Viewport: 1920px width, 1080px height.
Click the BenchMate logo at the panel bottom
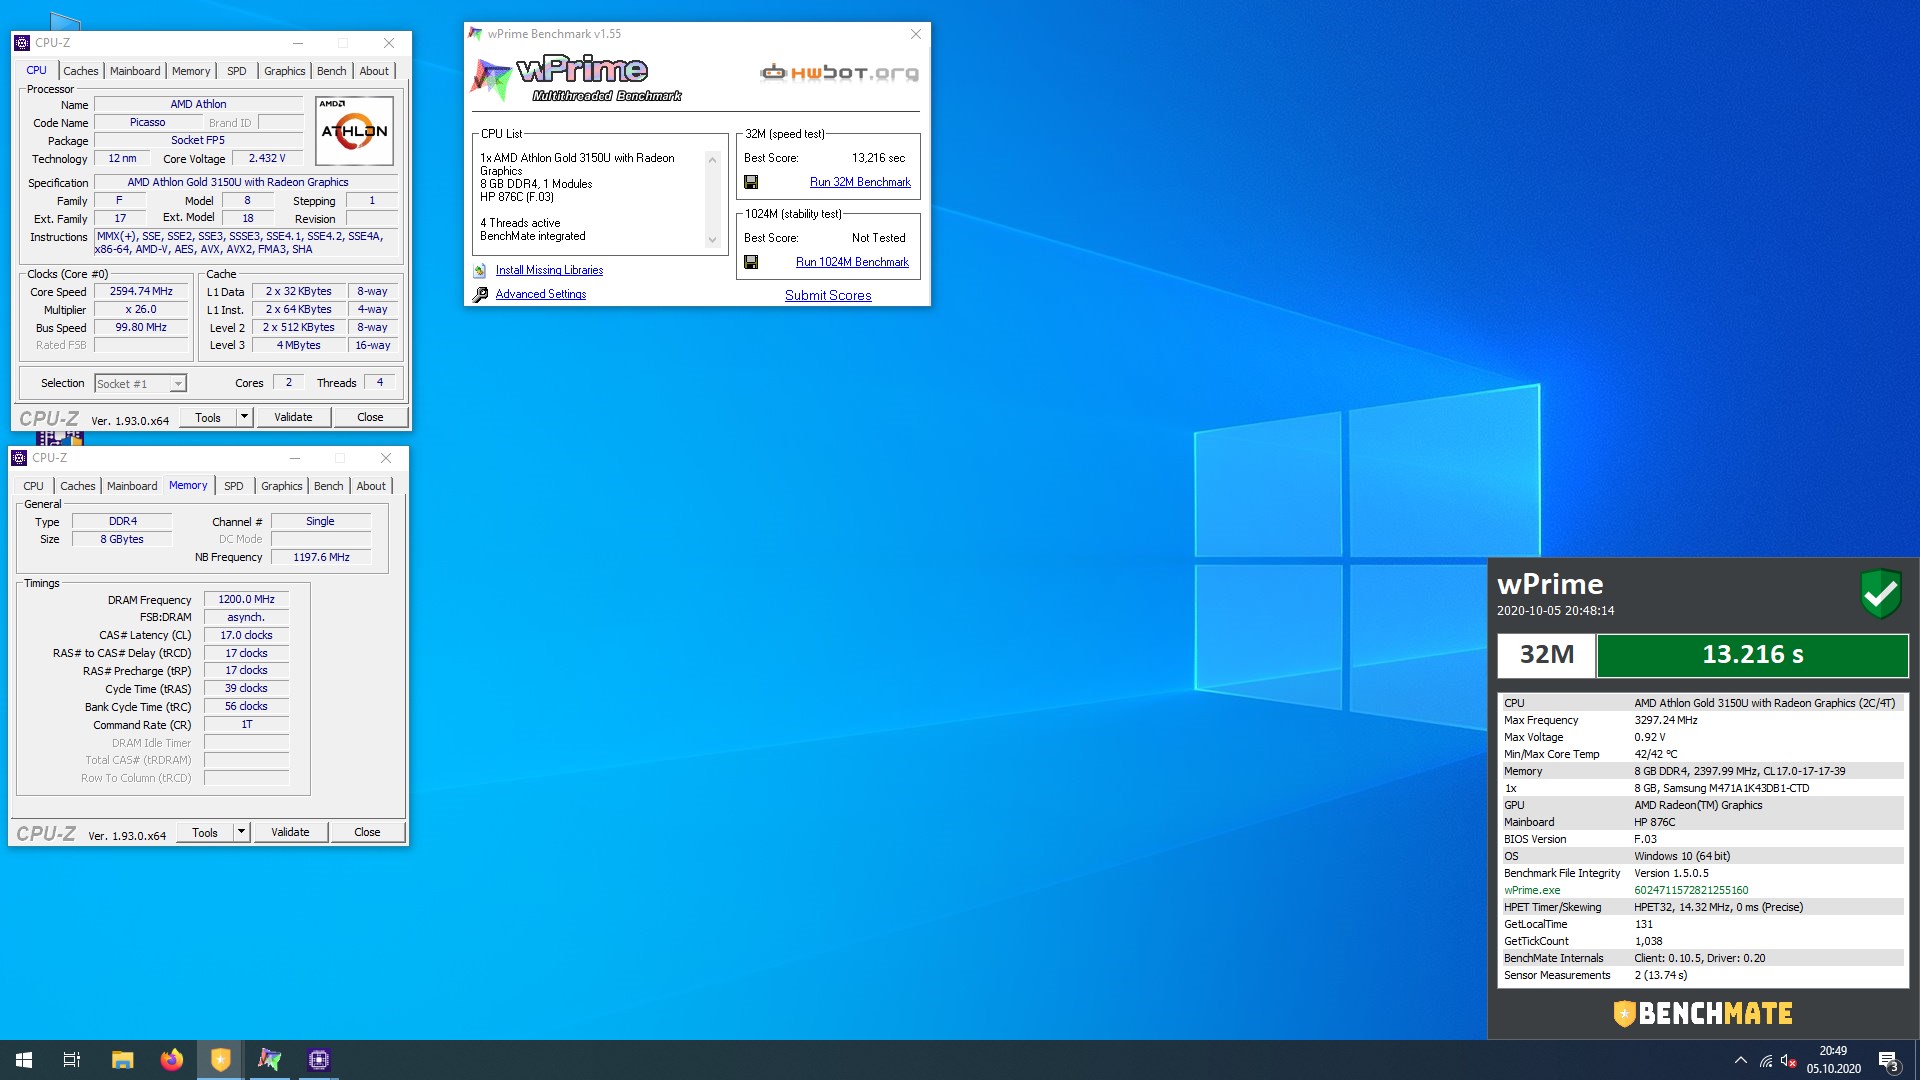pyautogui.click(x=1703, y=1013)
